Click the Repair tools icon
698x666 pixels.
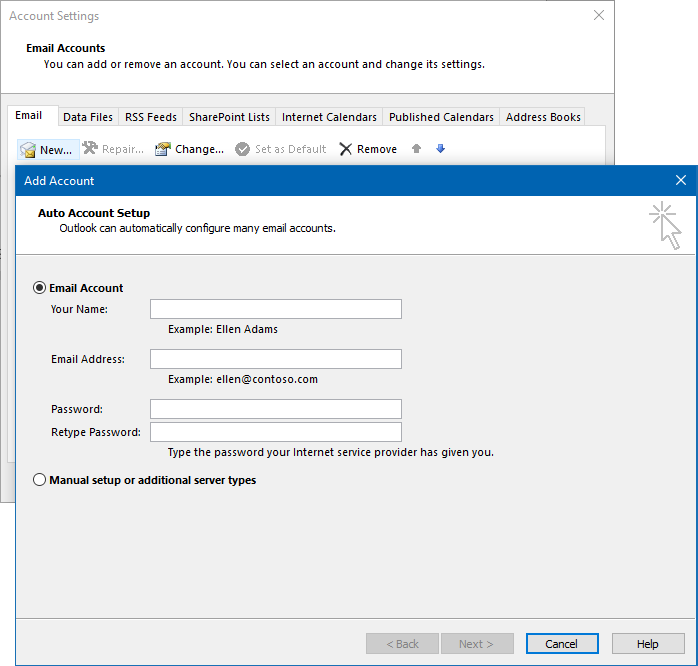click(x=90, y=148)
